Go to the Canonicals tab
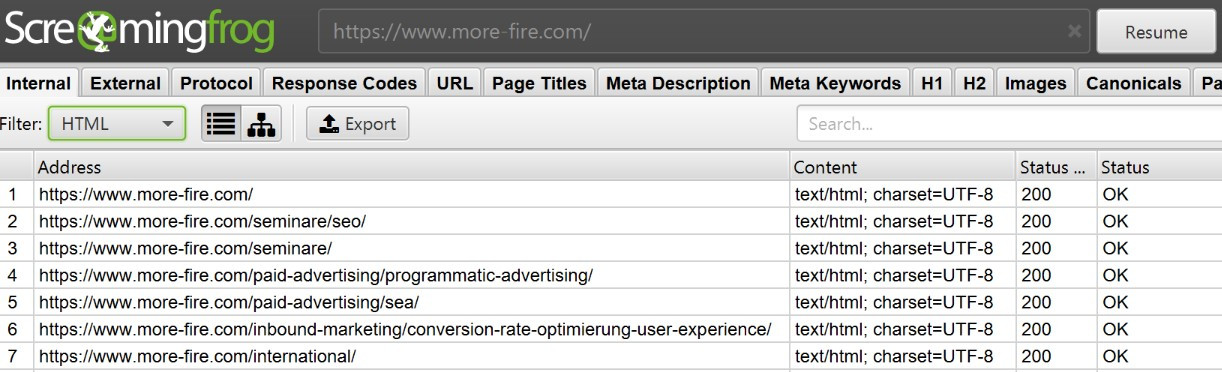This screenshot has height=372, width=1222. (x=1134, y=83)
